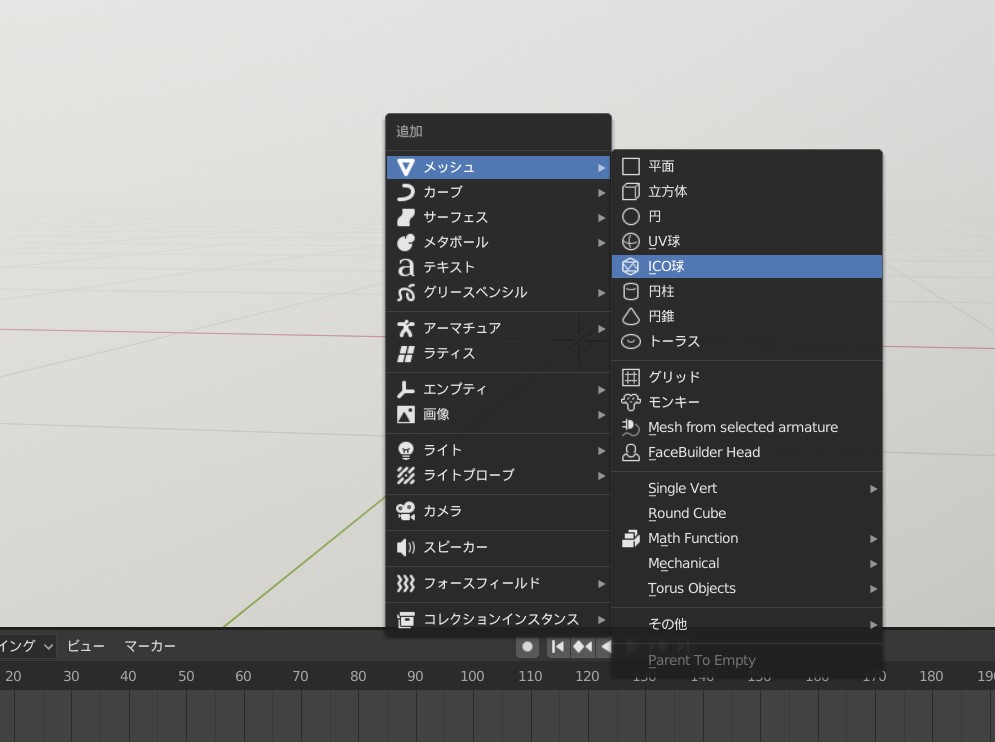Image resolution: width=995 pixels, height=742 pixels.
Task: Open the ビュー (View) timeline menu
Action: coord(86,646)
